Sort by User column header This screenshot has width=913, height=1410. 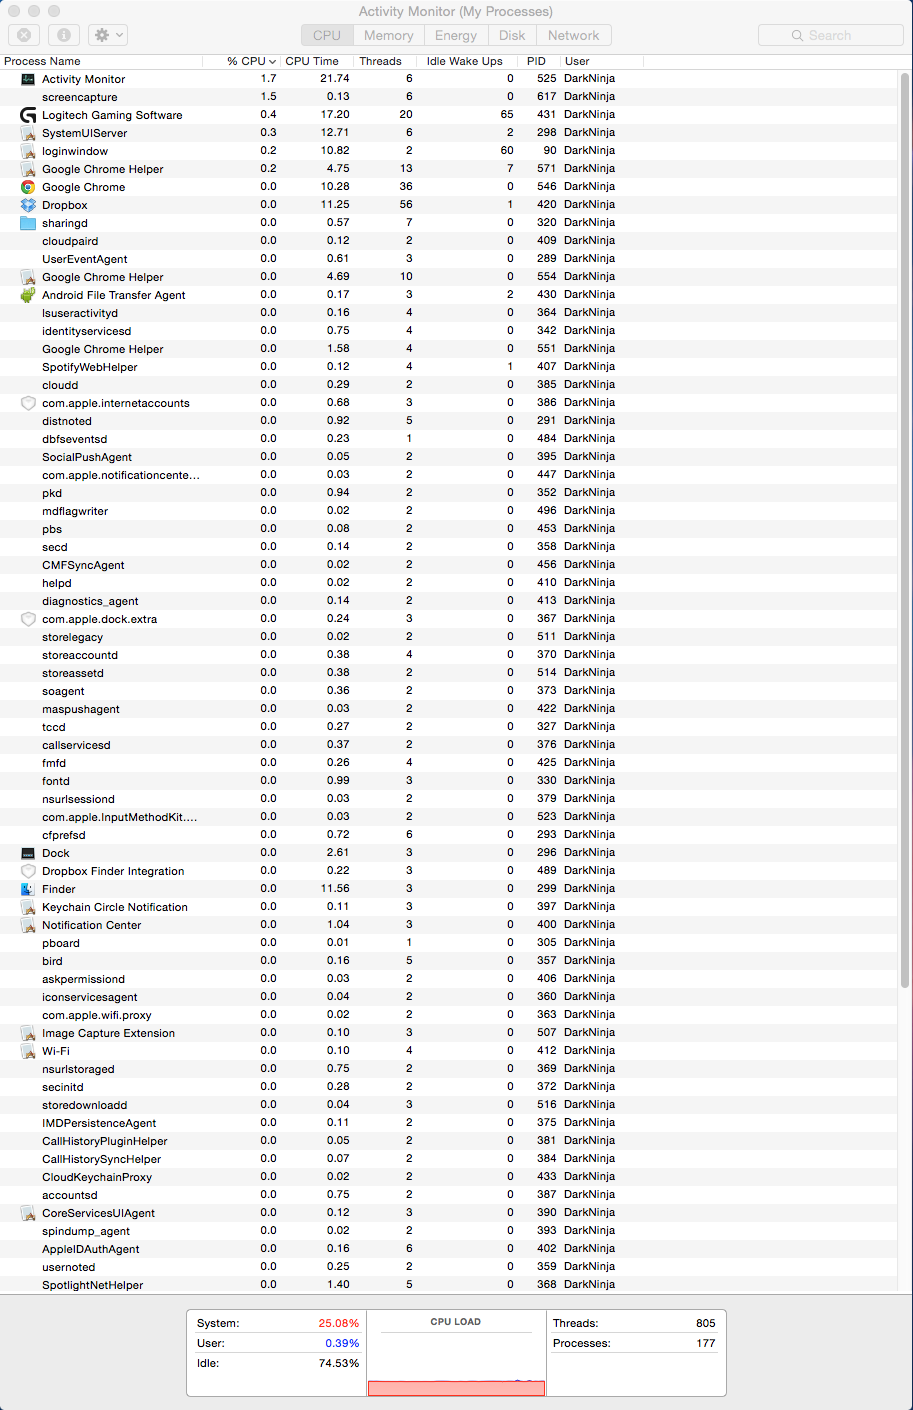point(601,61)
